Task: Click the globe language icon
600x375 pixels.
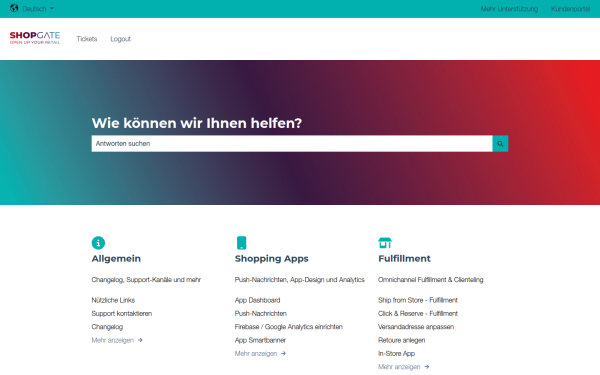Action: click(14, 8)
